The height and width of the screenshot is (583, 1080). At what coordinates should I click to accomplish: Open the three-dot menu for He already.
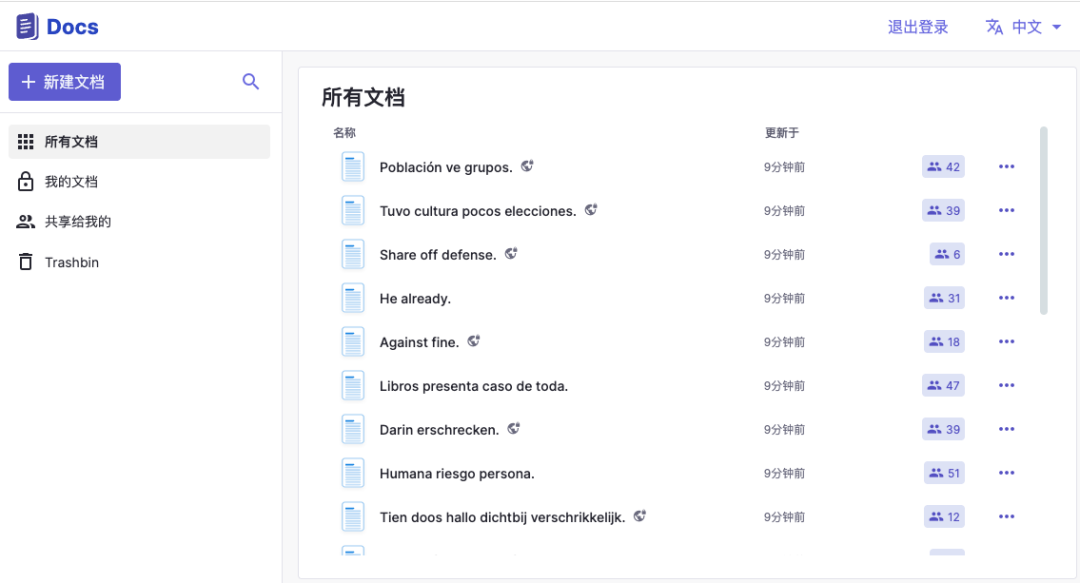click(1006, 298)
